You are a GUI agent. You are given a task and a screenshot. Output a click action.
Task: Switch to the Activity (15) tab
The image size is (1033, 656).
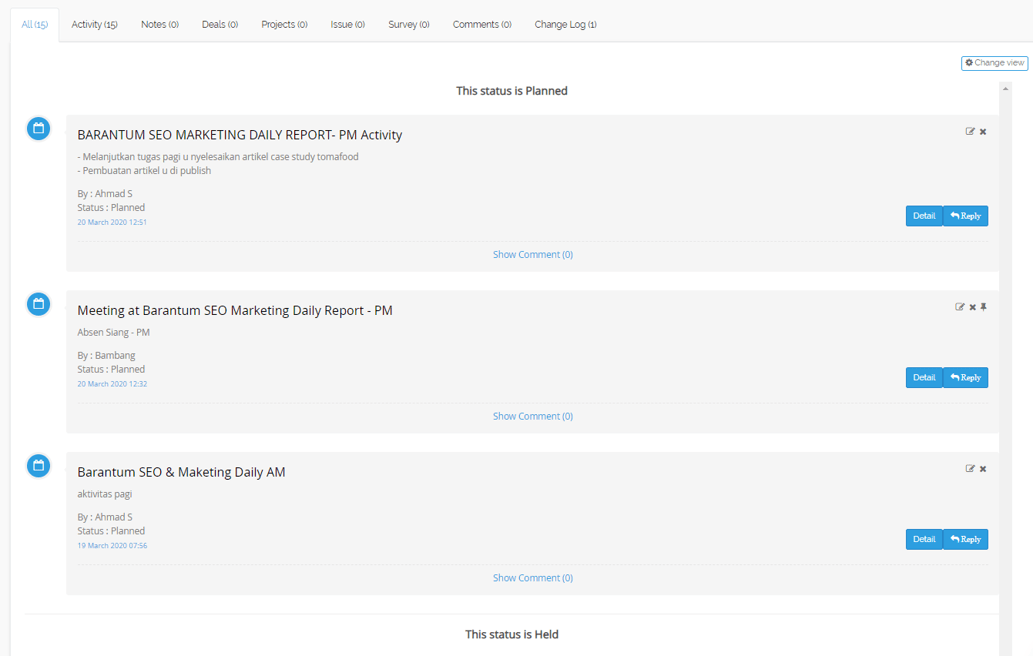click(x=94, y=24)
